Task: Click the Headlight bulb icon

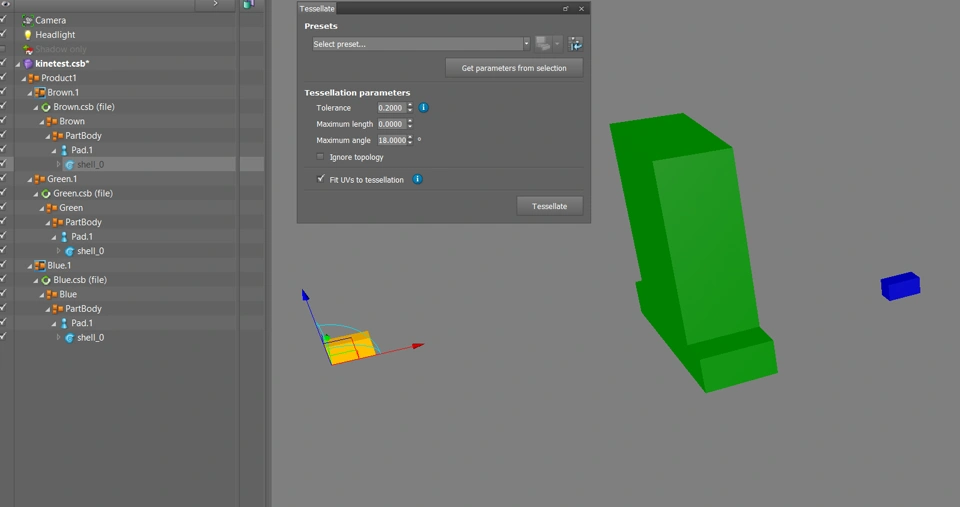Action: [x=28, y=35]
